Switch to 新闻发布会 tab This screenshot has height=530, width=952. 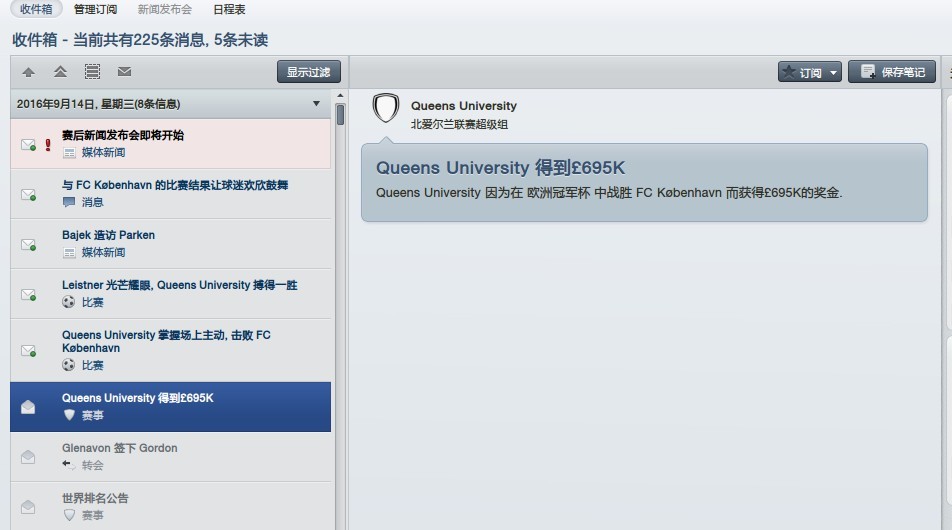point(165,9)
